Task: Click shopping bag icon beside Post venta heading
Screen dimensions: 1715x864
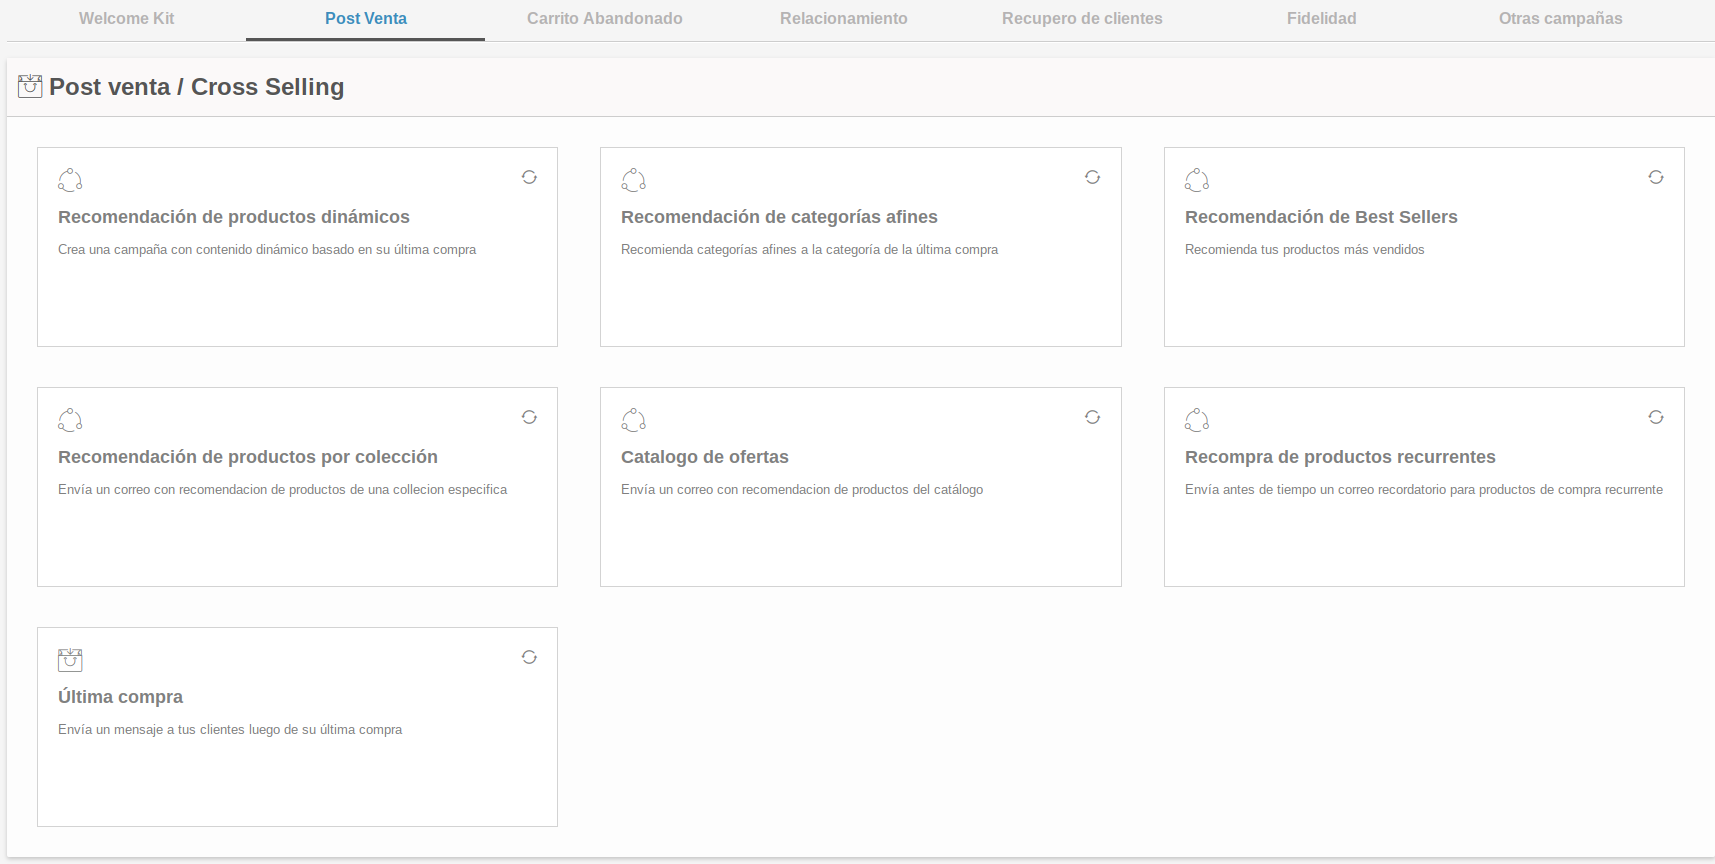Action: click(x=30, y=86)
